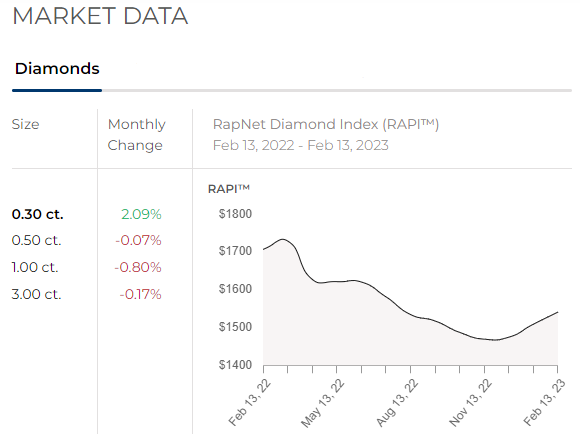Click the Monthly Change column header
Viewport: 580px width, 434px height.
pyautogui.click(x=136, y=135)
